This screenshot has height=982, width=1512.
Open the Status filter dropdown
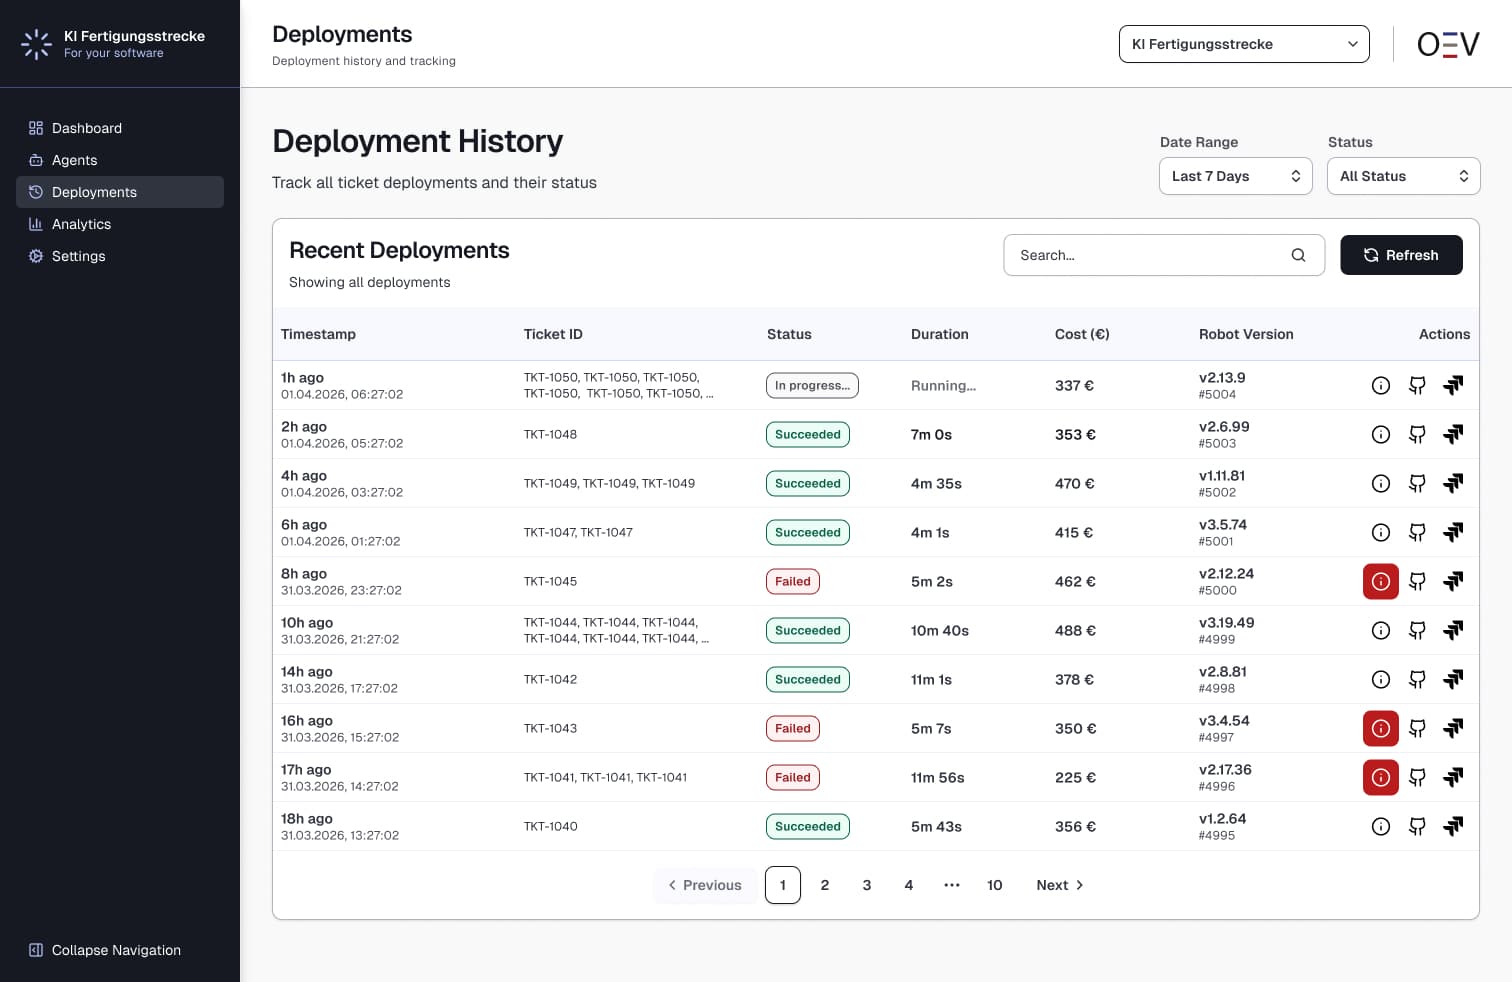point(1403,176)
